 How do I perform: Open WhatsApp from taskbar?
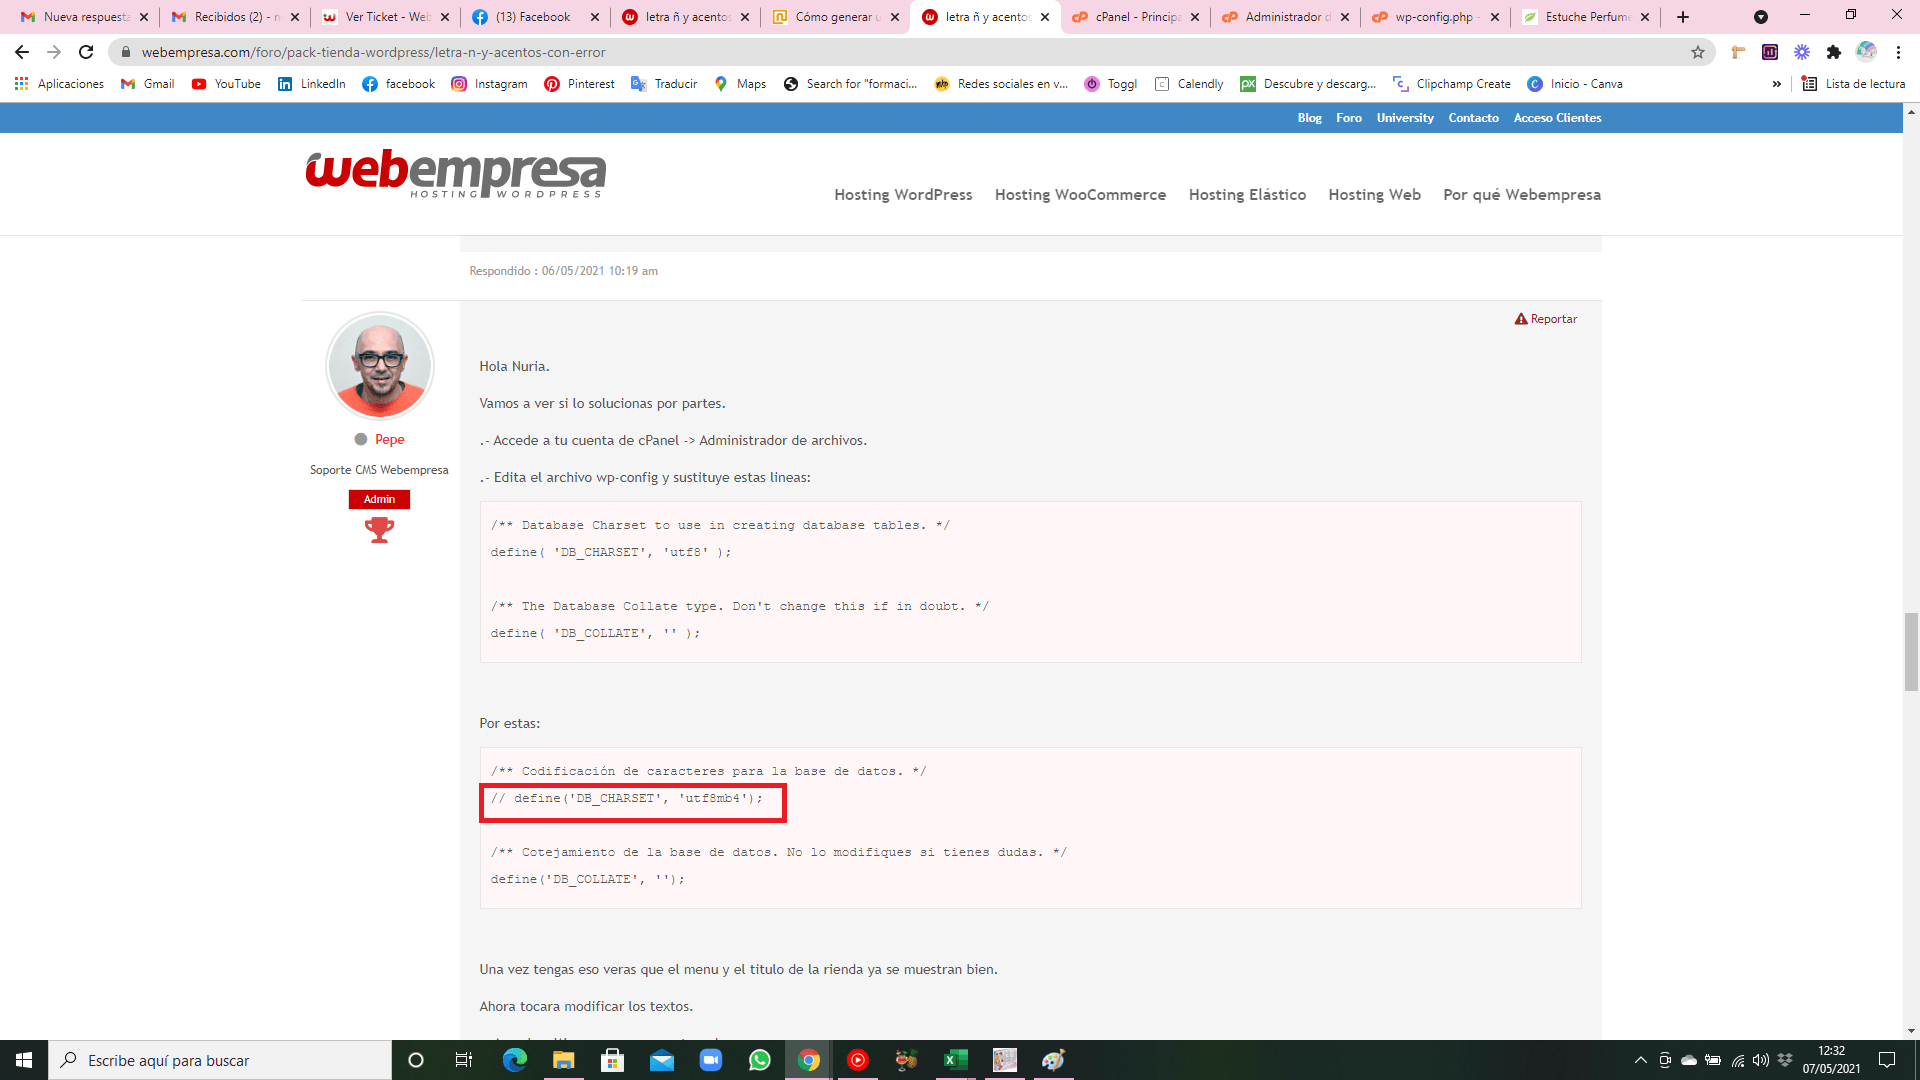coord(760,1060)
